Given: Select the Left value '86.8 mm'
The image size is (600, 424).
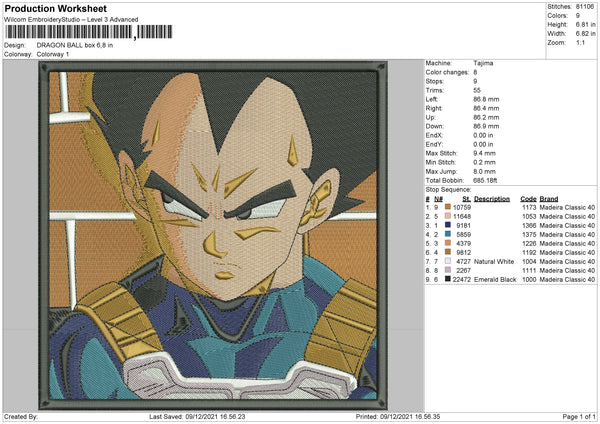Looking at the screenshot, I should click(486, 99).
